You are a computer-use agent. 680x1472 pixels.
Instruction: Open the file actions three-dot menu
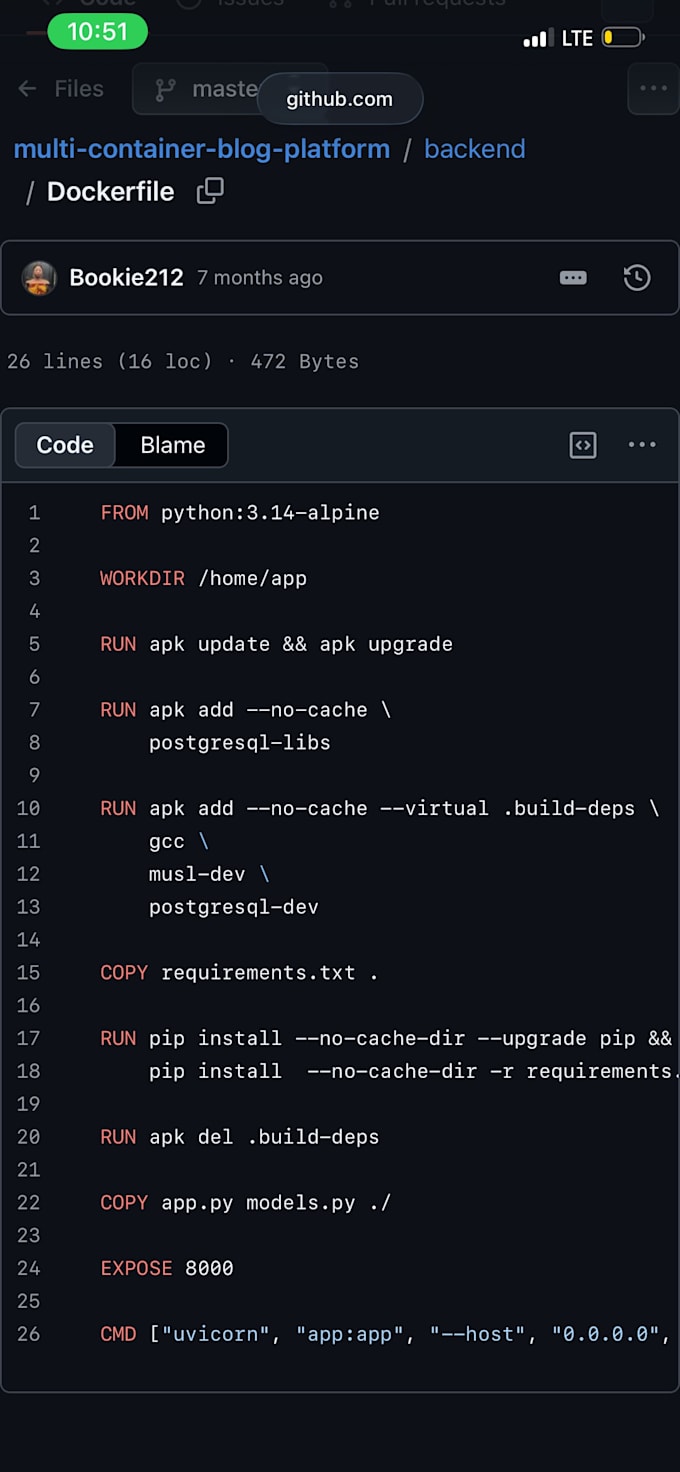tap(642, 445)
